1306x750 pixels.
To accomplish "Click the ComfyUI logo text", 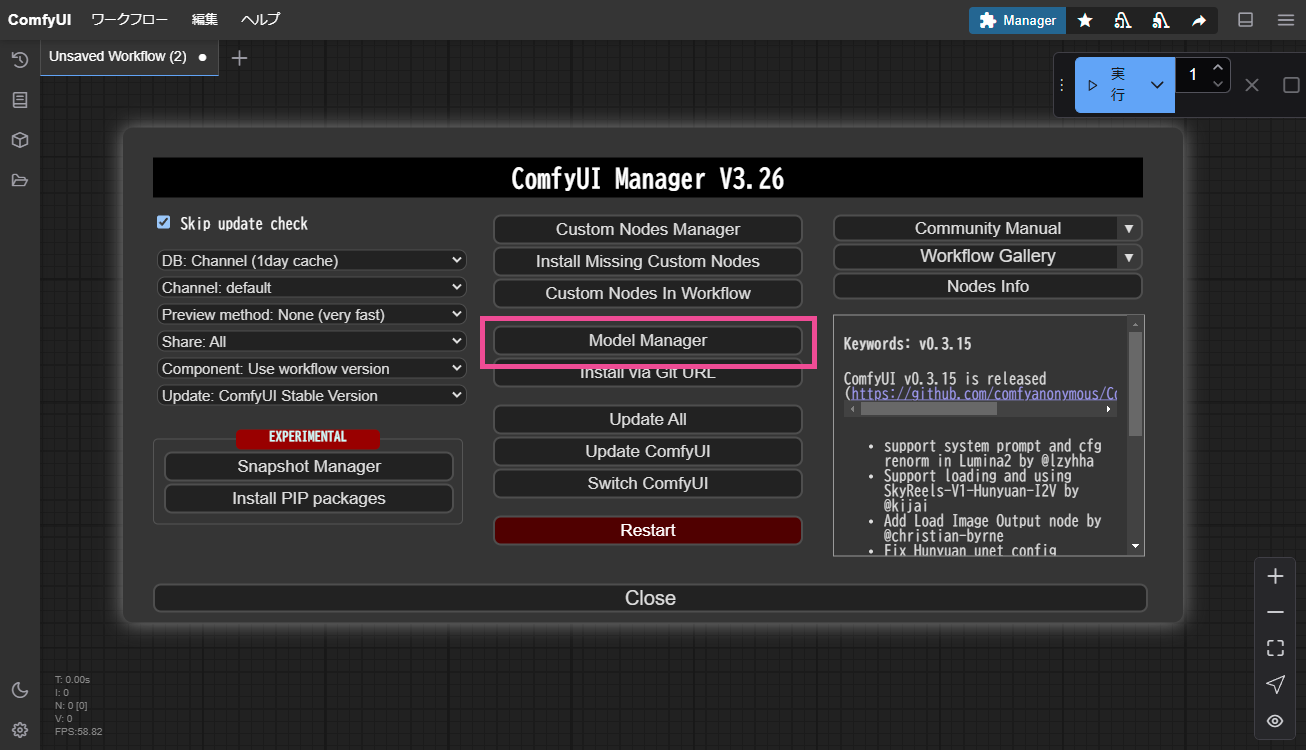I will tap(40, 20).
